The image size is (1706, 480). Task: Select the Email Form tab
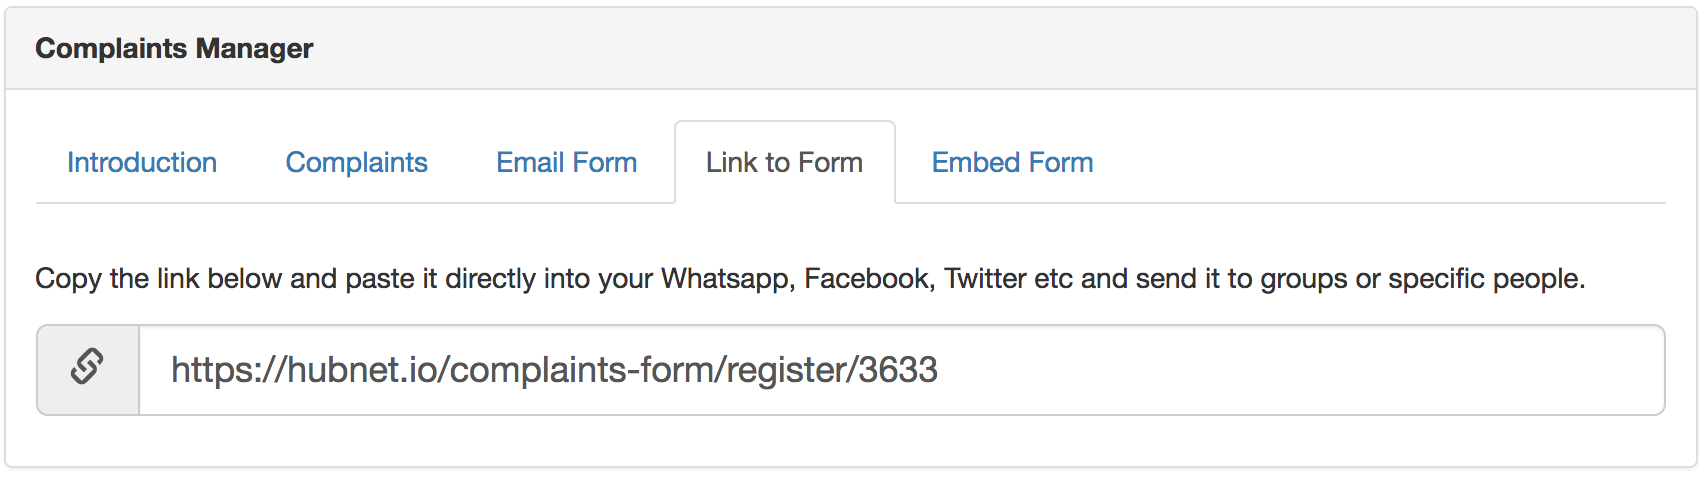click(x=567, y=162)
